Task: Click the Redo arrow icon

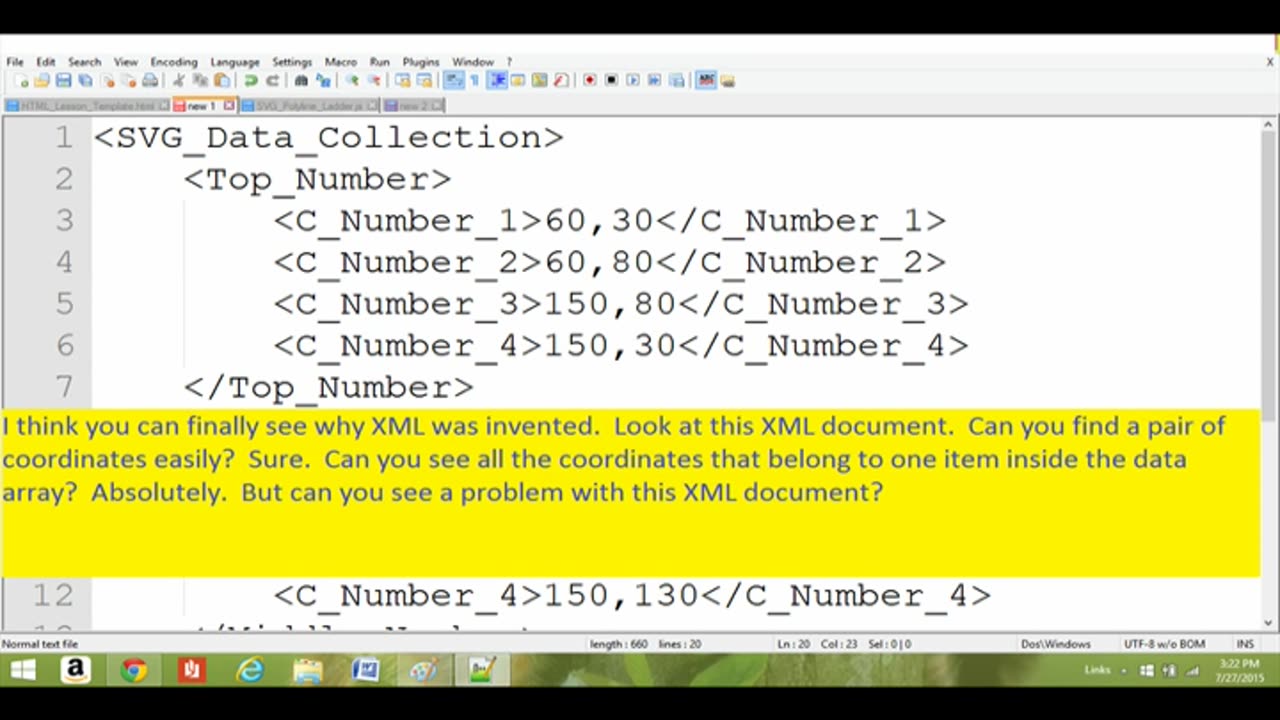Action: [x=272, y=81]
